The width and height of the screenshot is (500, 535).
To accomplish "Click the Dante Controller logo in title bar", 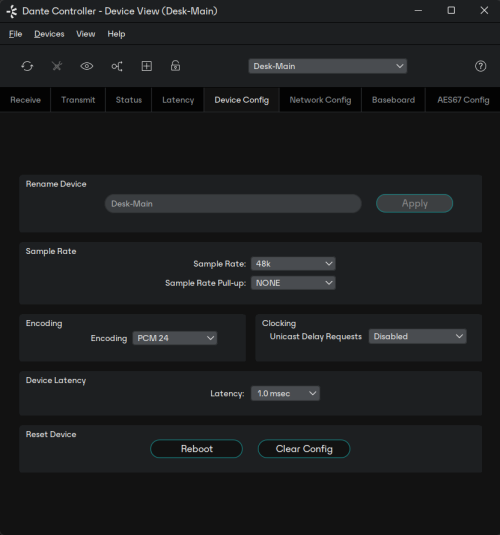I will pos(12,11).
